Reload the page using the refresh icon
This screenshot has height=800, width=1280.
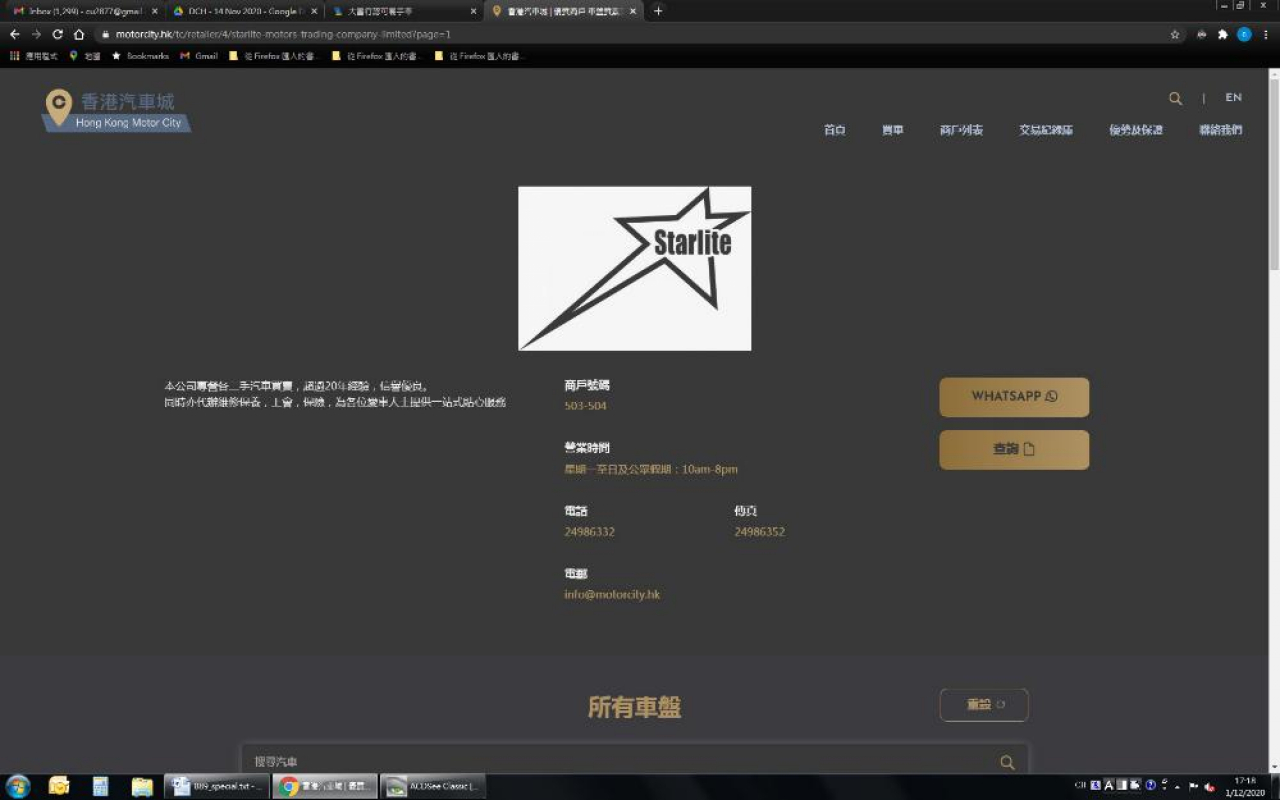point(57,34)
